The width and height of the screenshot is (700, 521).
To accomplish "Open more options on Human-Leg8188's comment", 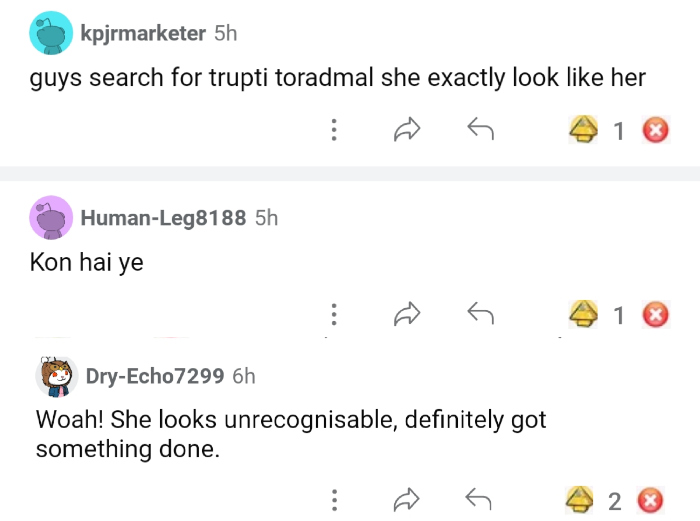I will pyautogui.click(x=333, y=315).
